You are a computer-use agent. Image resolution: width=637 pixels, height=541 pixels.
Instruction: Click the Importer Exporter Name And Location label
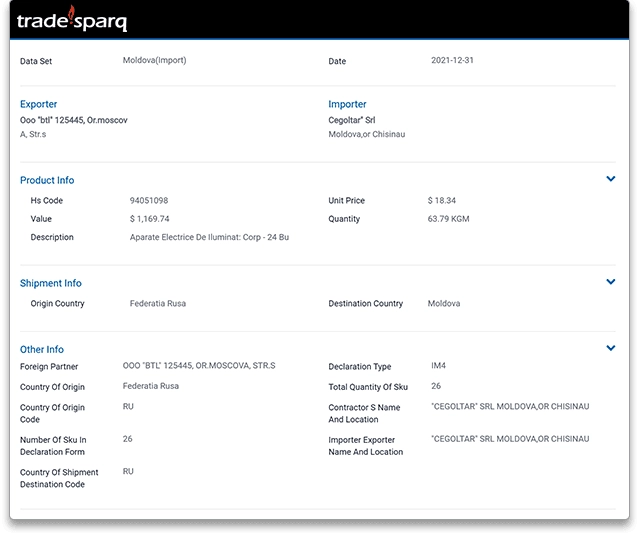coord(366,446)
